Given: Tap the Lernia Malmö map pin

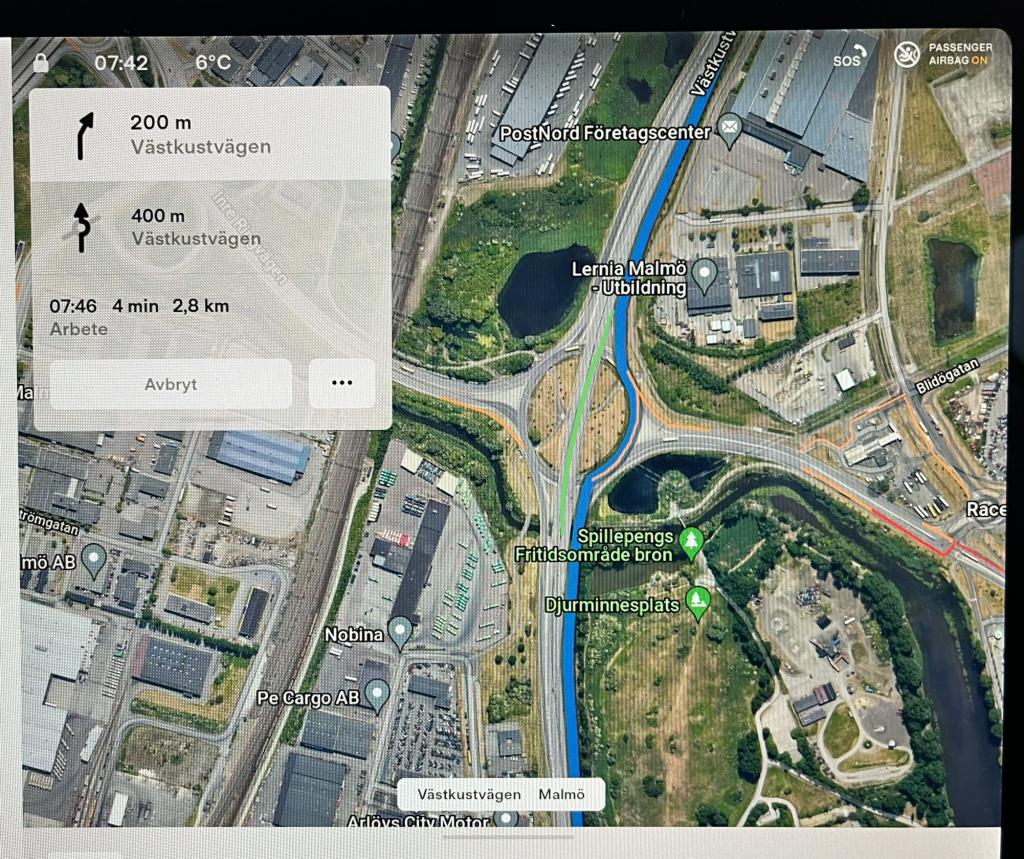Looking at the screenshot, I should coord(705,271).
